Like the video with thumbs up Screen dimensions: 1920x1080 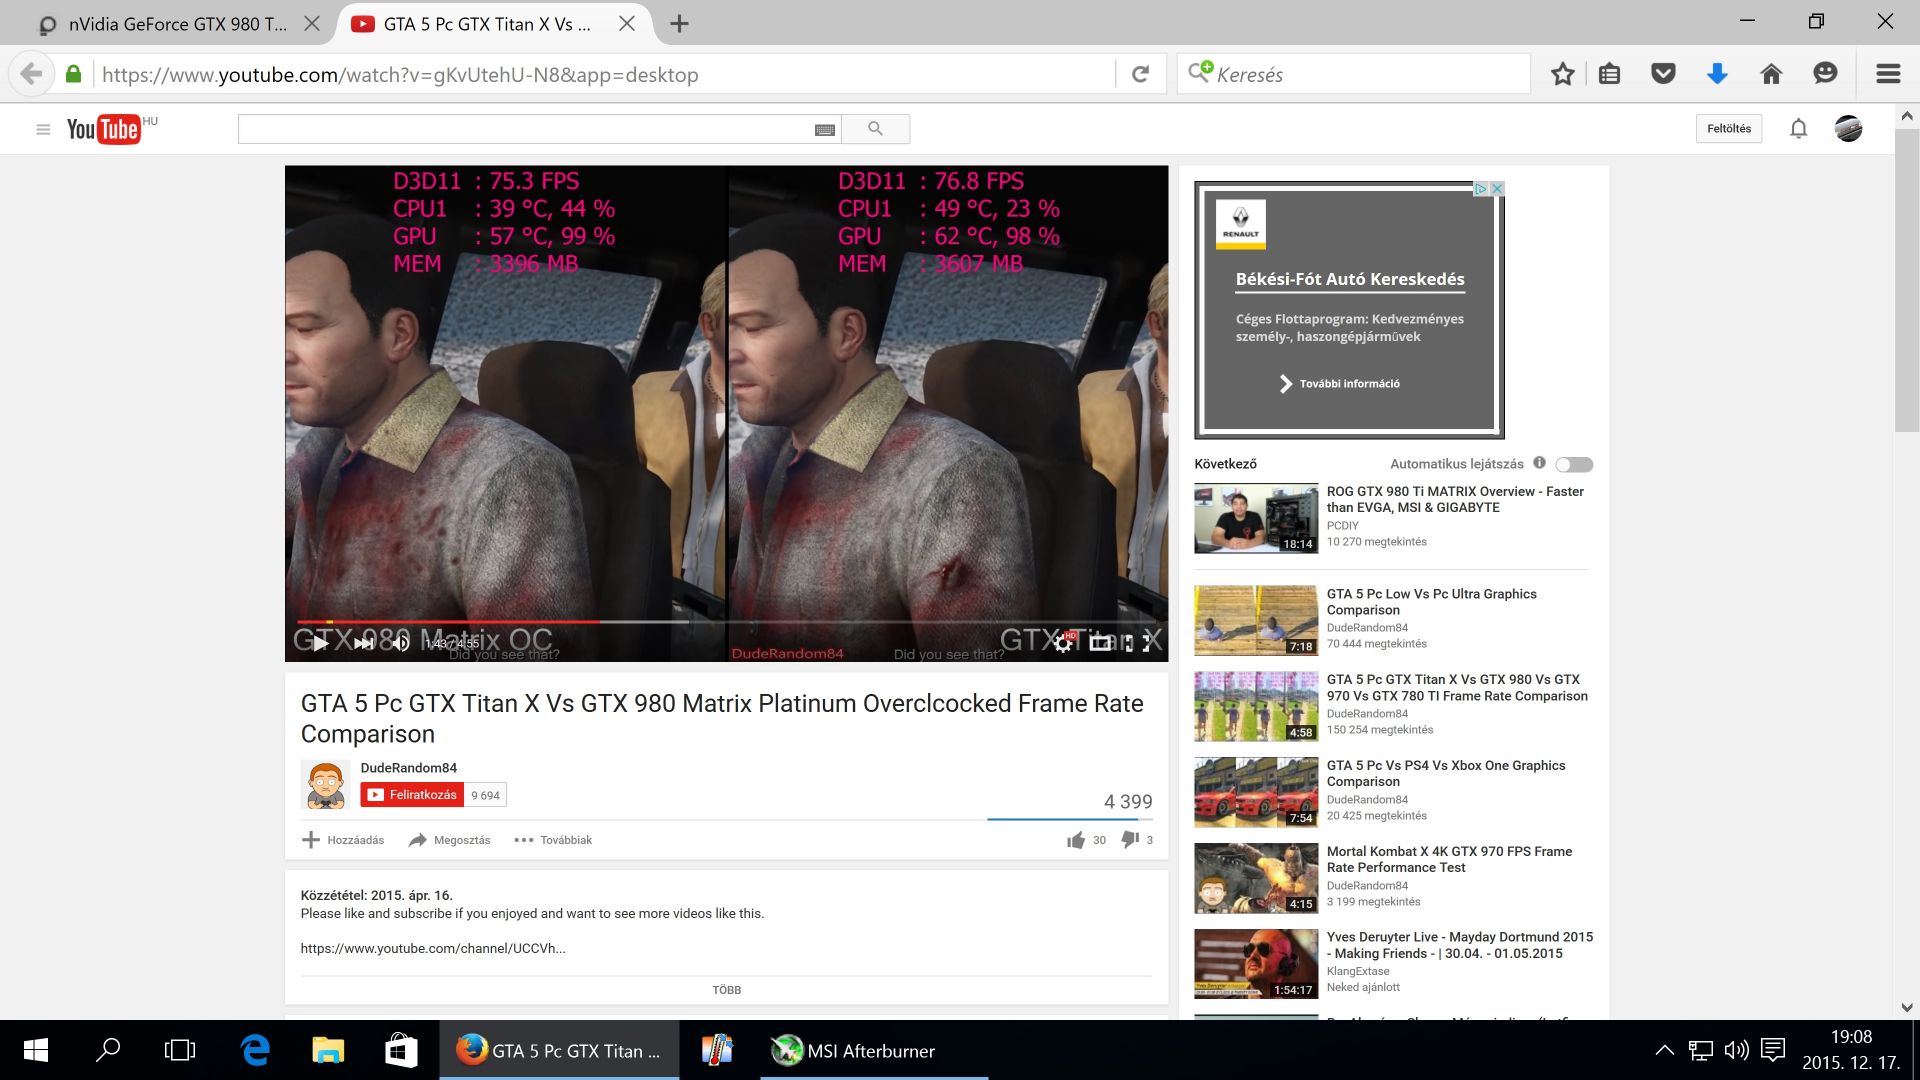(x=1076, y=840)
